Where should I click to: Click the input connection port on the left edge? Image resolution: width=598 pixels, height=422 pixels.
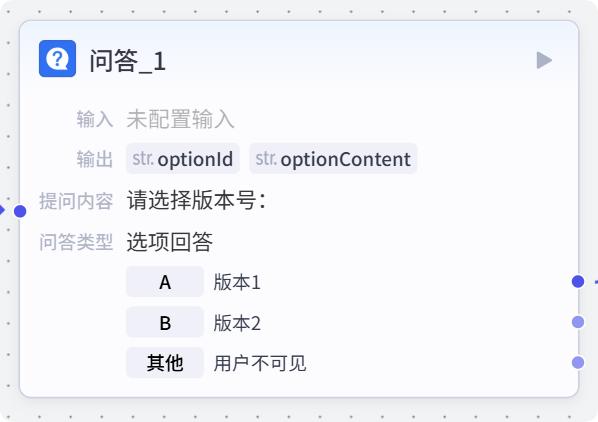click(x=20, y=211)
